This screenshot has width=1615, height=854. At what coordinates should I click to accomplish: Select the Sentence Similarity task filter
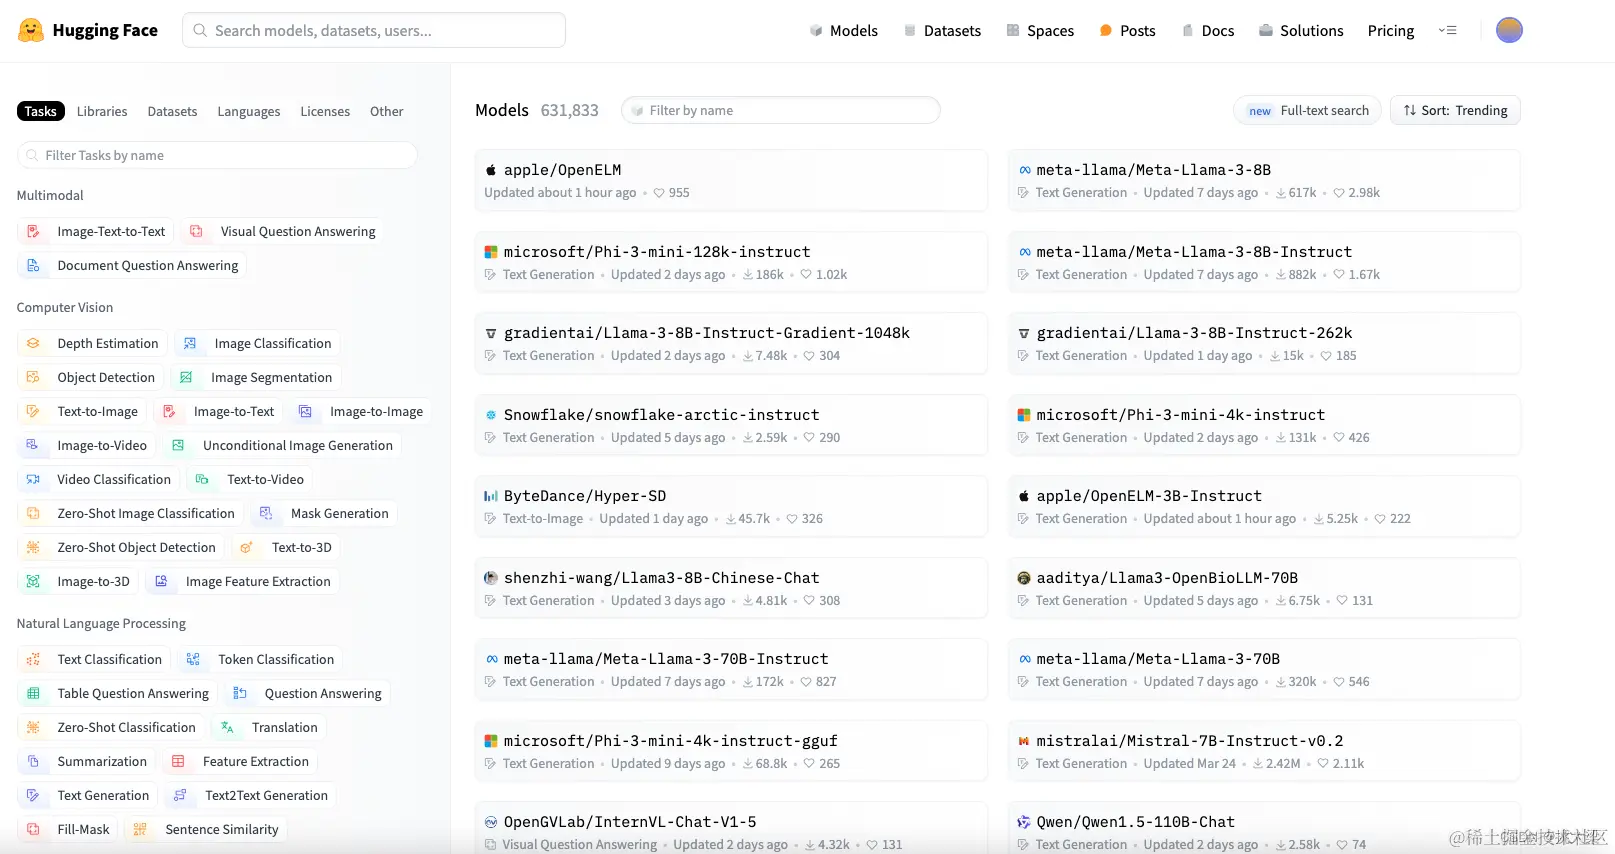(207, 829)
